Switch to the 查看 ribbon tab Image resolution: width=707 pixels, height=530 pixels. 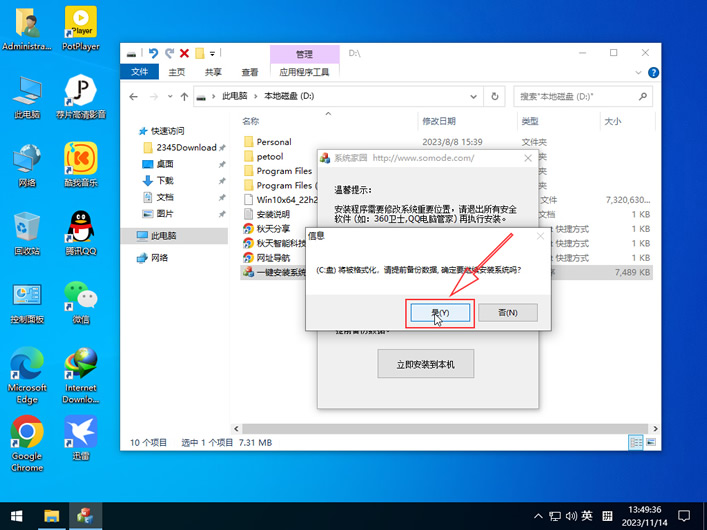(249, 72)
